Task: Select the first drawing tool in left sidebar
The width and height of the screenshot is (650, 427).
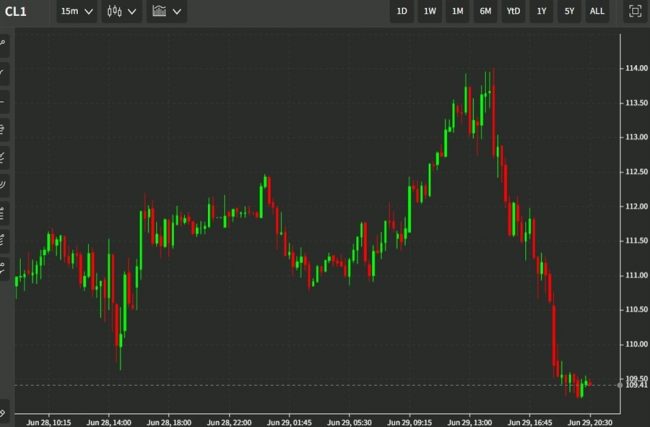Action: point(4,44)
